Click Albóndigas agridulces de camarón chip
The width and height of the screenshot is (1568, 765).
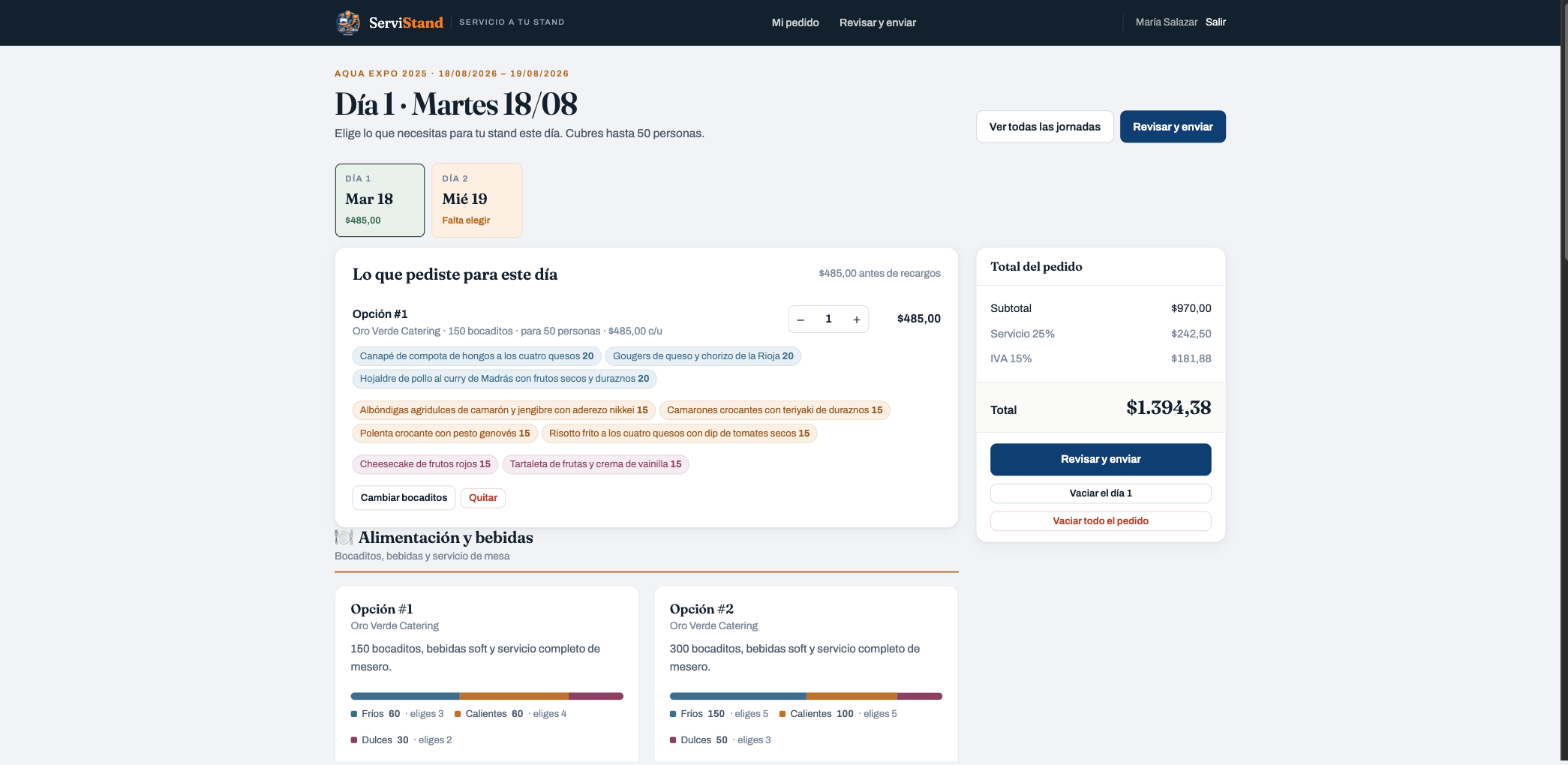coord(504,410)
